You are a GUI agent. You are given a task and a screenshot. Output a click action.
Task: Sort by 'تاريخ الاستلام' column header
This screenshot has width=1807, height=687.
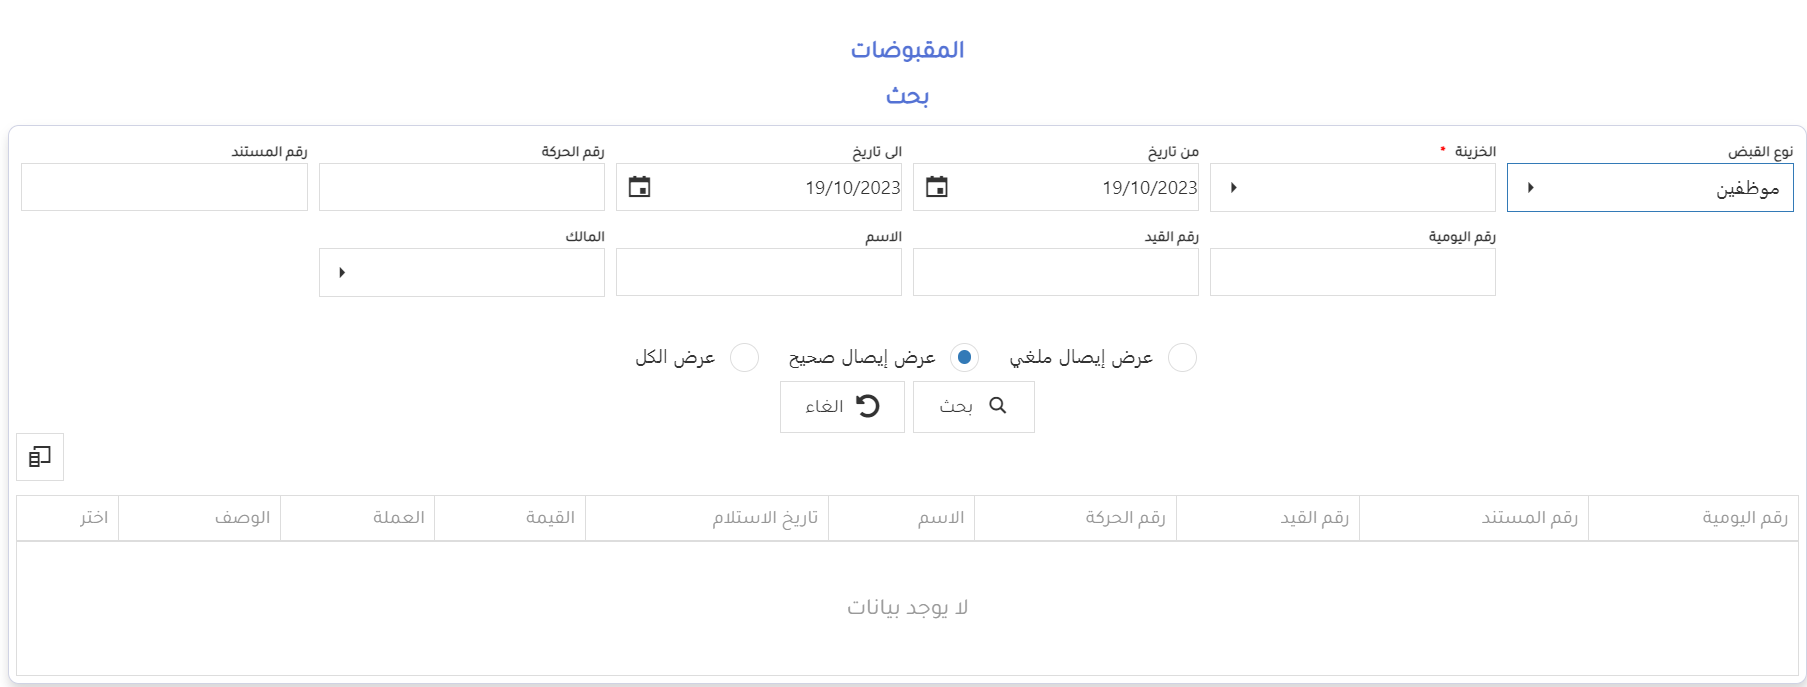[x=765, y=518]
